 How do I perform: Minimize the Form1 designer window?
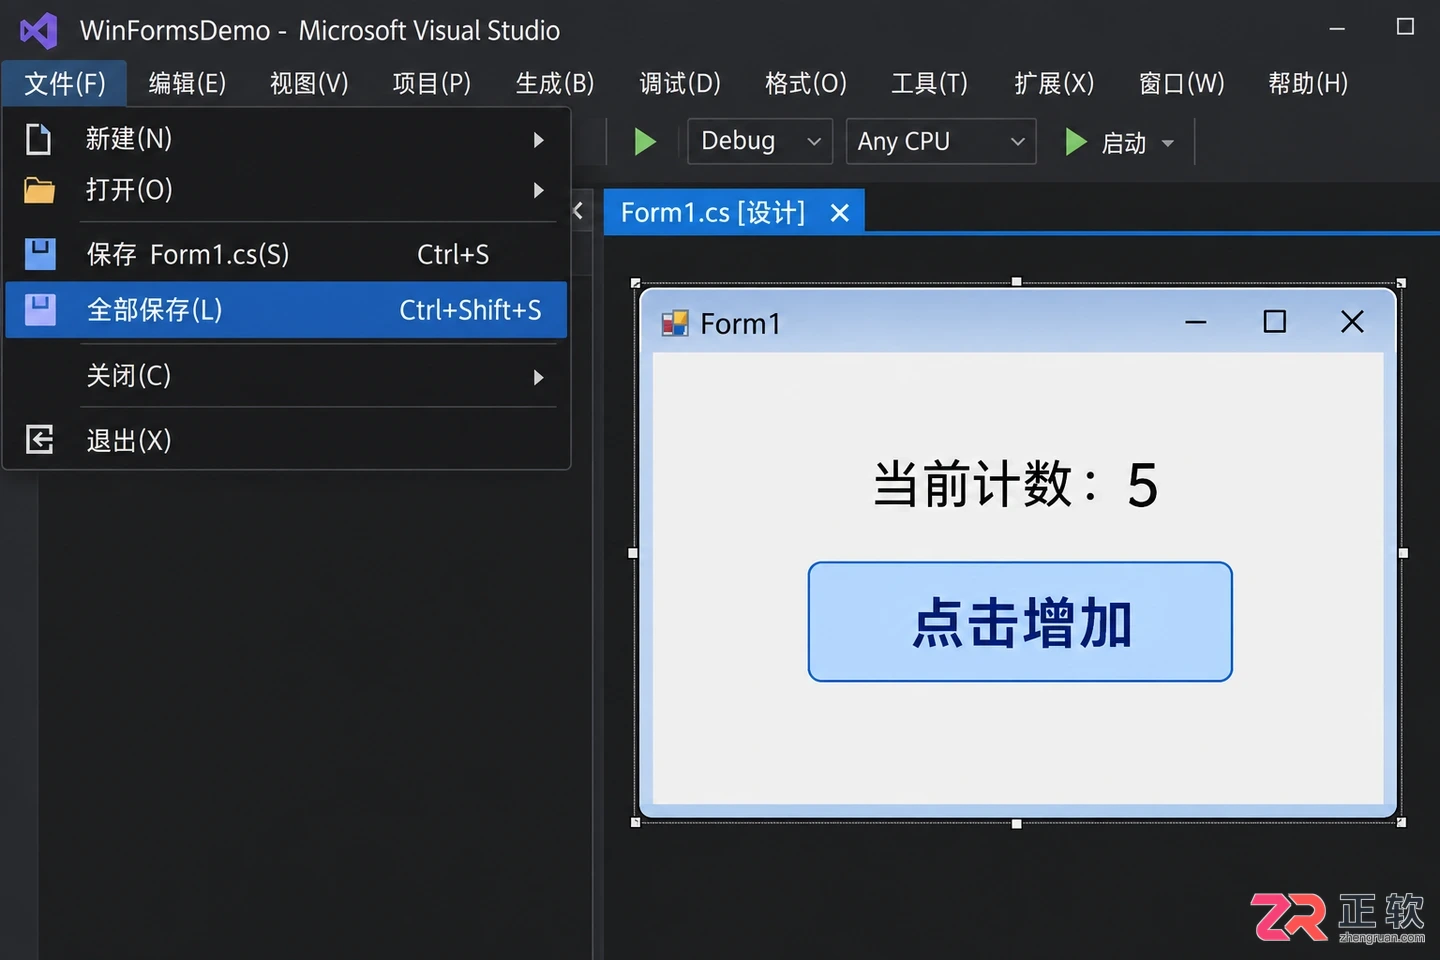click(1196, 322)
